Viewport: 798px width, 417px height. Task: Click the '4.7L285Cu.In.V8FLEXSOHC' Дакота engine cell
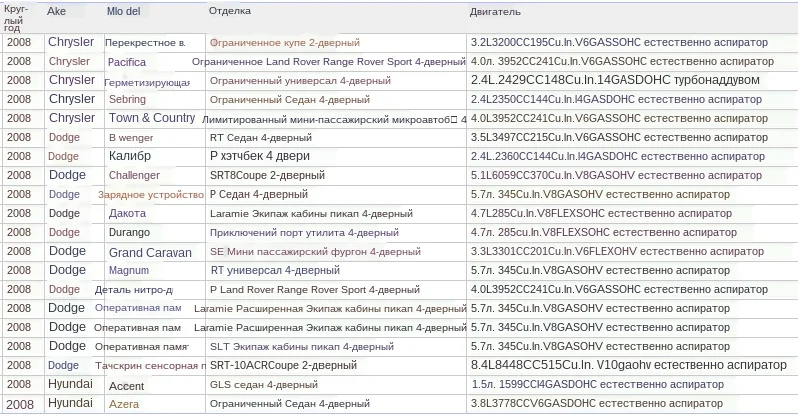(601, 213)
